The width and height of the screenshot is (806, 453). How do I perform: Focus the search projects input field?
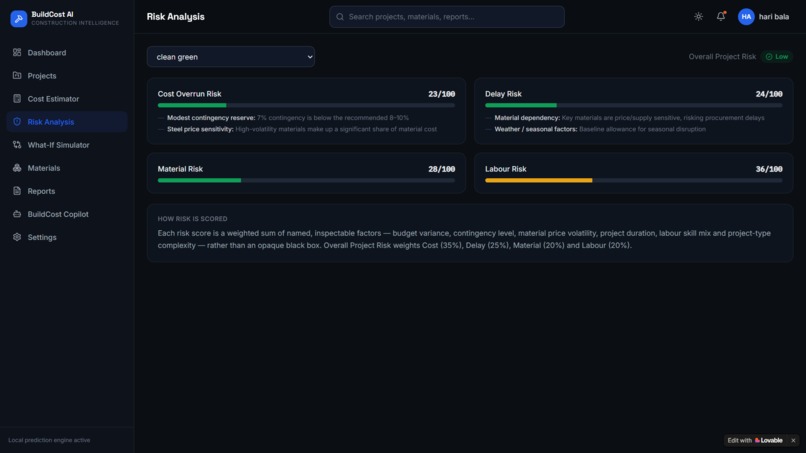pos(447,17)
